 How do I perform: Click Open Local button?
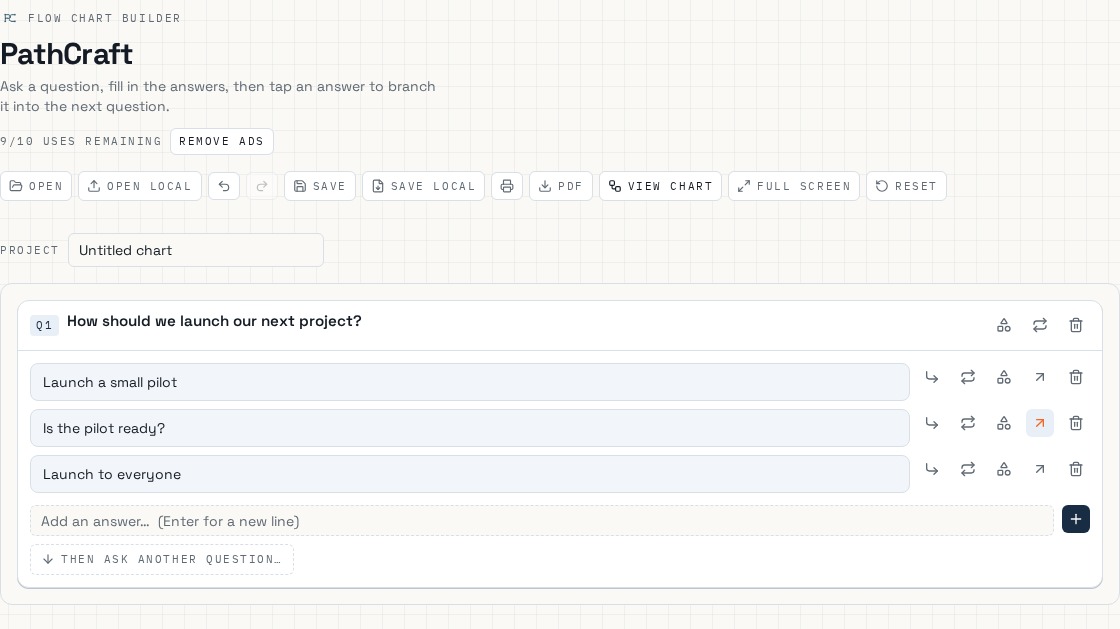click(140, 186)
